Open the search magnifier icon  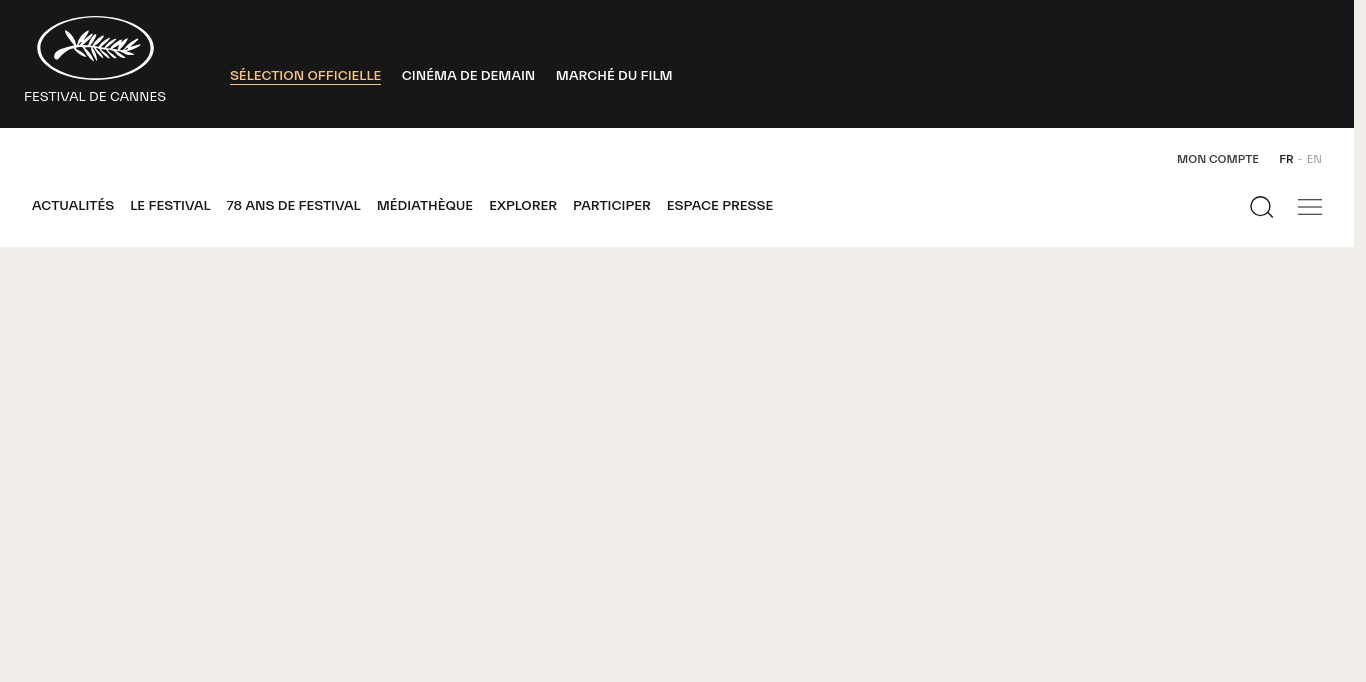pos(1261,207)
